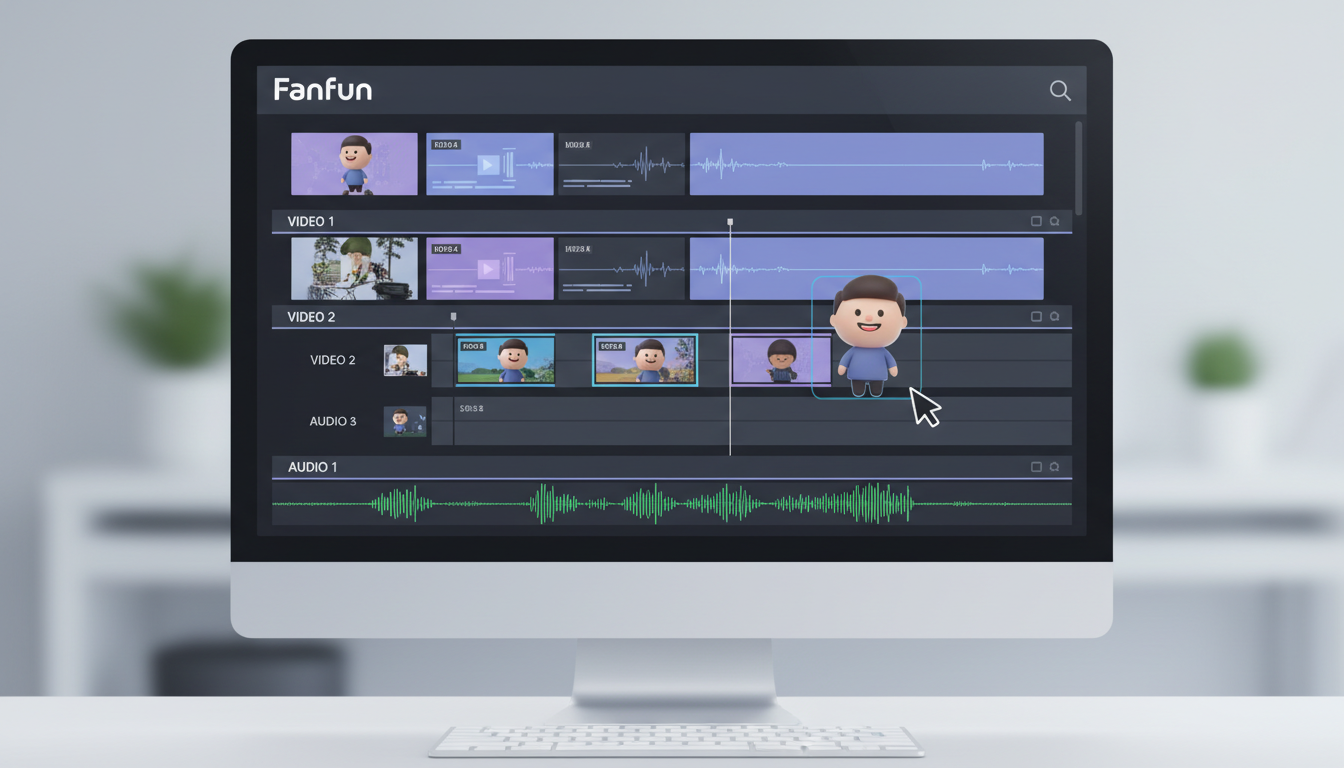Viewport: 1344px width, 768px height.
Task: Select the long blue waveform clip in VIDEO 1 track
Action: [x=867, y=268]
